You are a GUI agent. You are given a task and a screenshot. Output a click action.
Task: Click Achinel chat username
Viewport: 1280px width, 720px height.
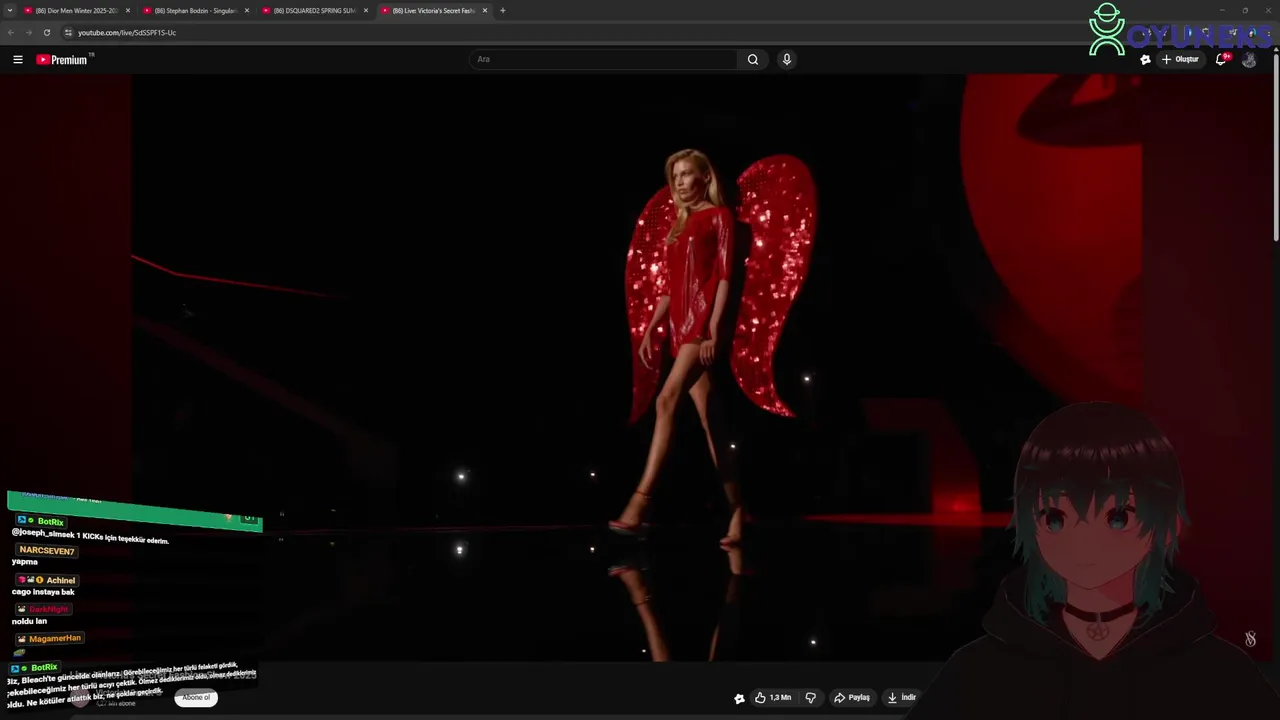60,580
